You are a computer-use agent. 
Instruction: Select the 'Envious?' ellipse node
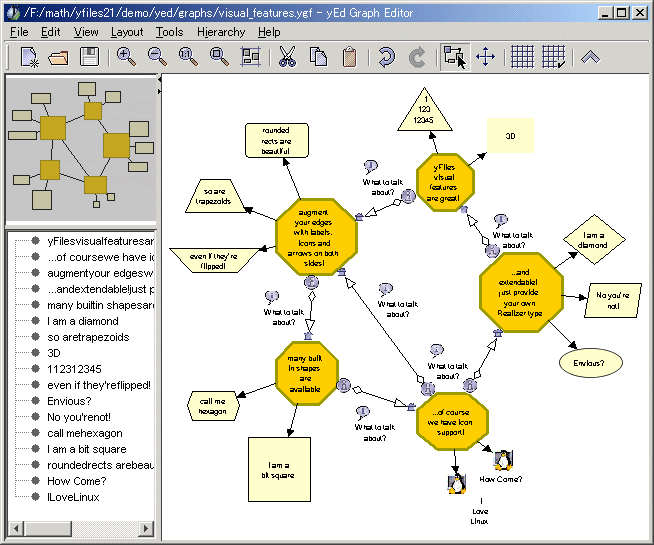coord(590,363)
